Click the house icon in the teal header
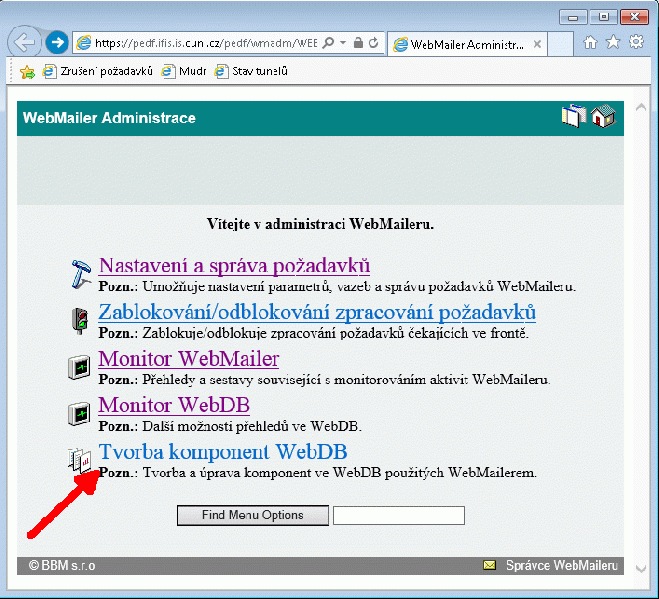This screenshot has height=599, width=659. [603, 116]
